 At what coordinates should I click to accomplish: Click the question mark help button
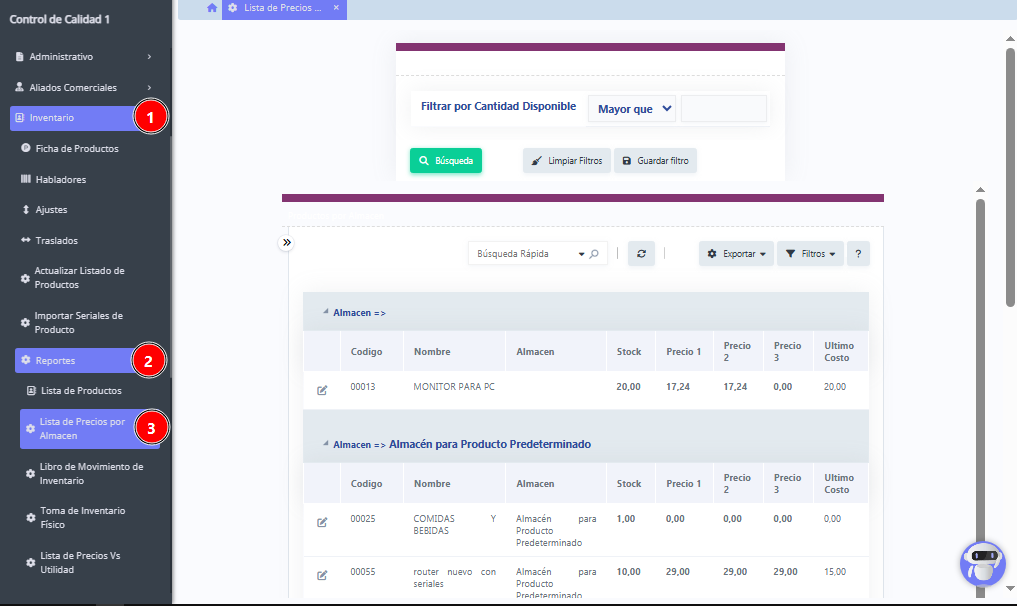click(x=858, y=254)
